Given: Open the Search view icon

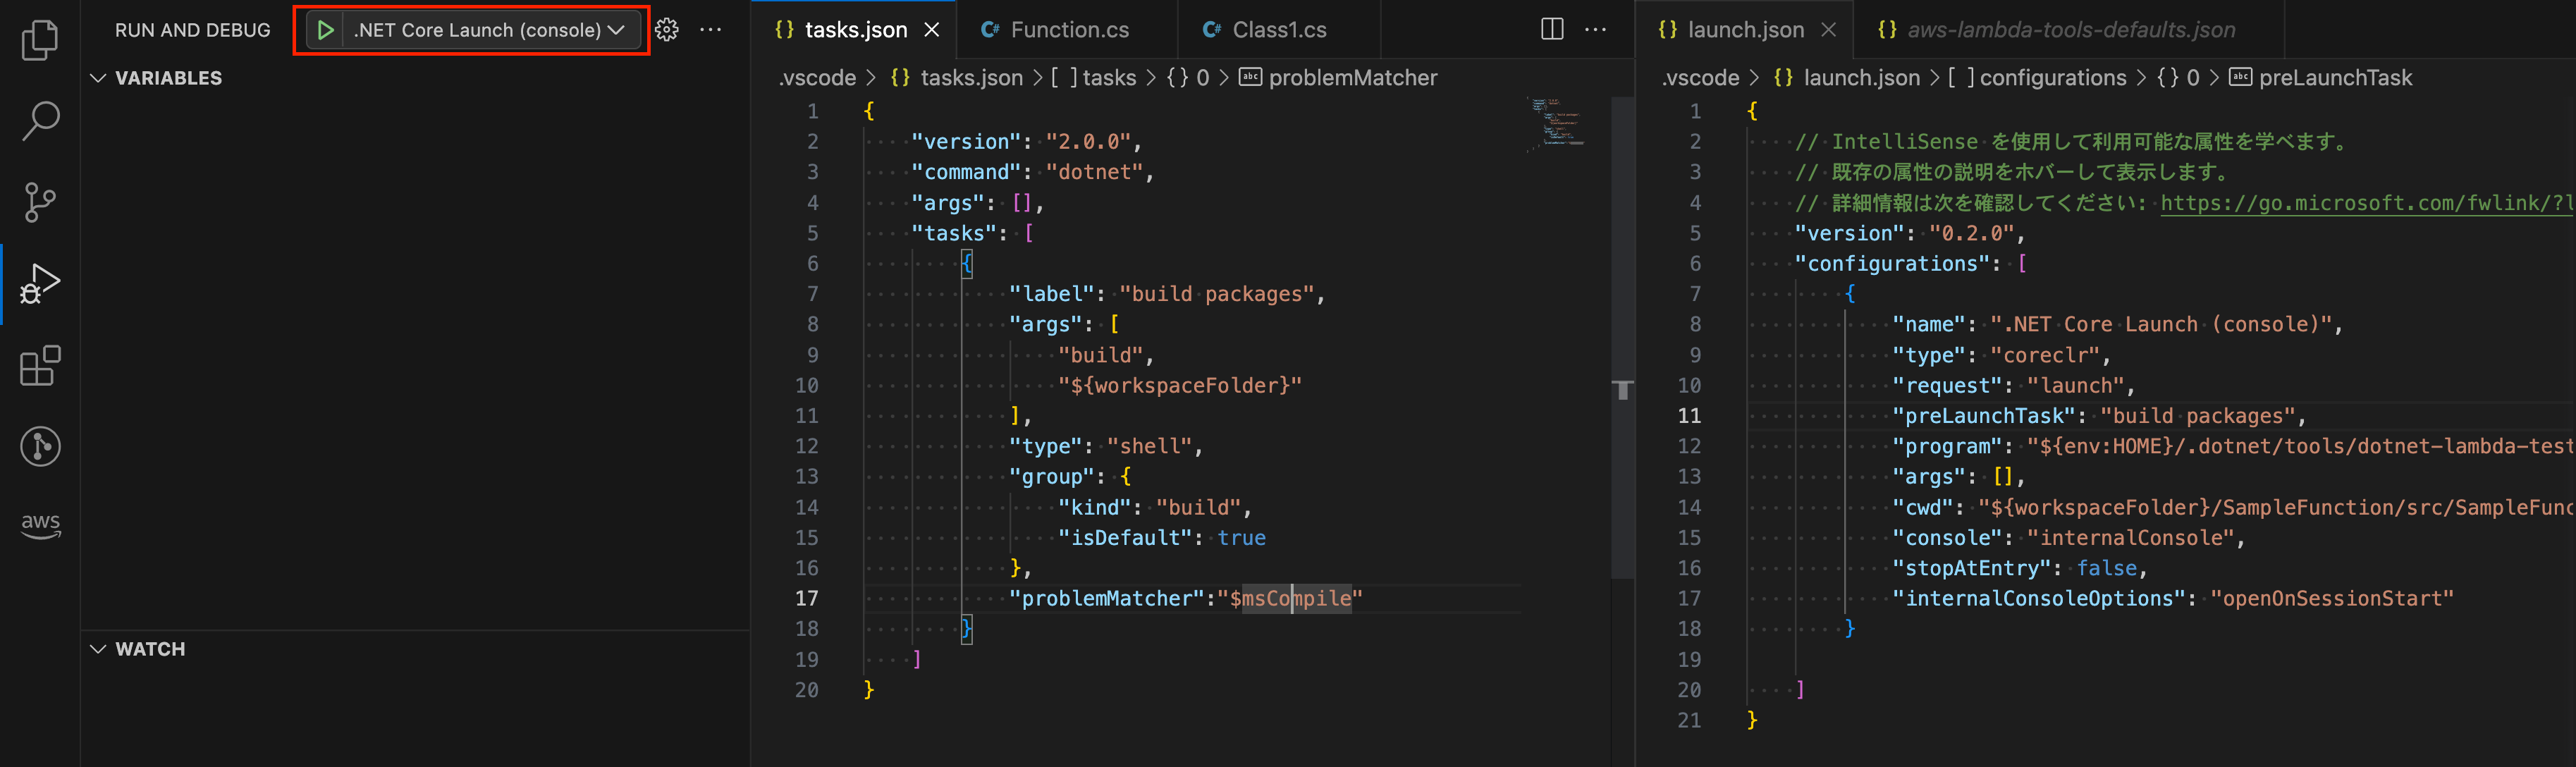Looking at the screenshot, I should click(39, 120).
